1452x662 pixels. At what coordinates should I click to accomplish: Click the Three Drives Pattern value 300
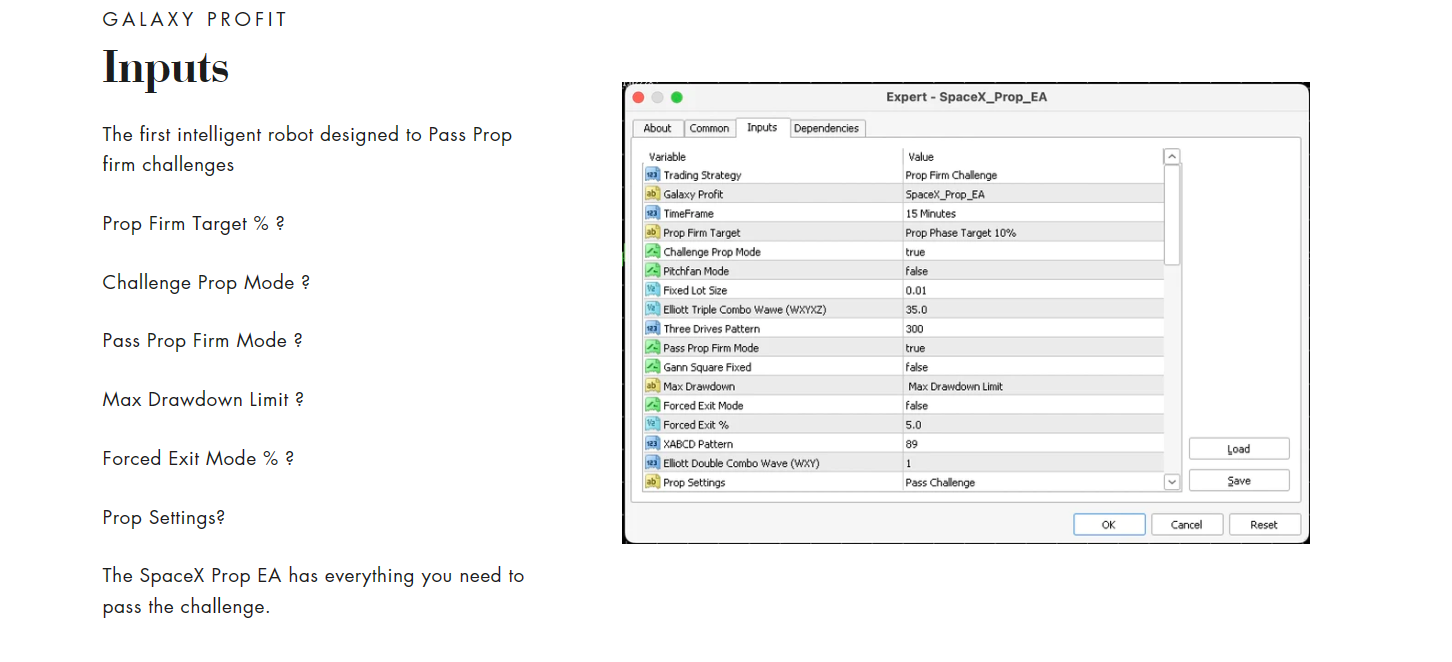pyautogui.click(x=914, y=328)
